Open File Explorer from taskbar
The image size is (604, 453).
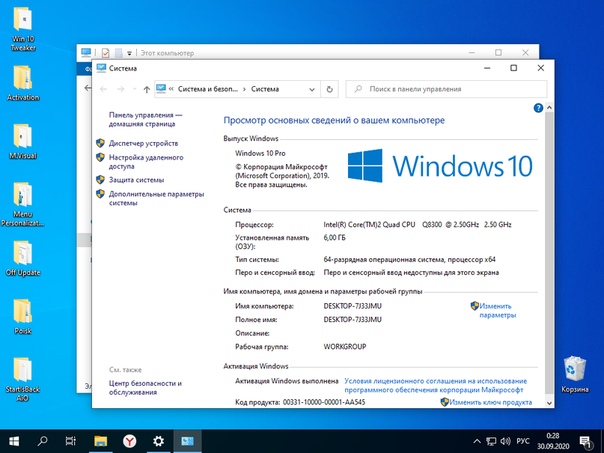101,441
